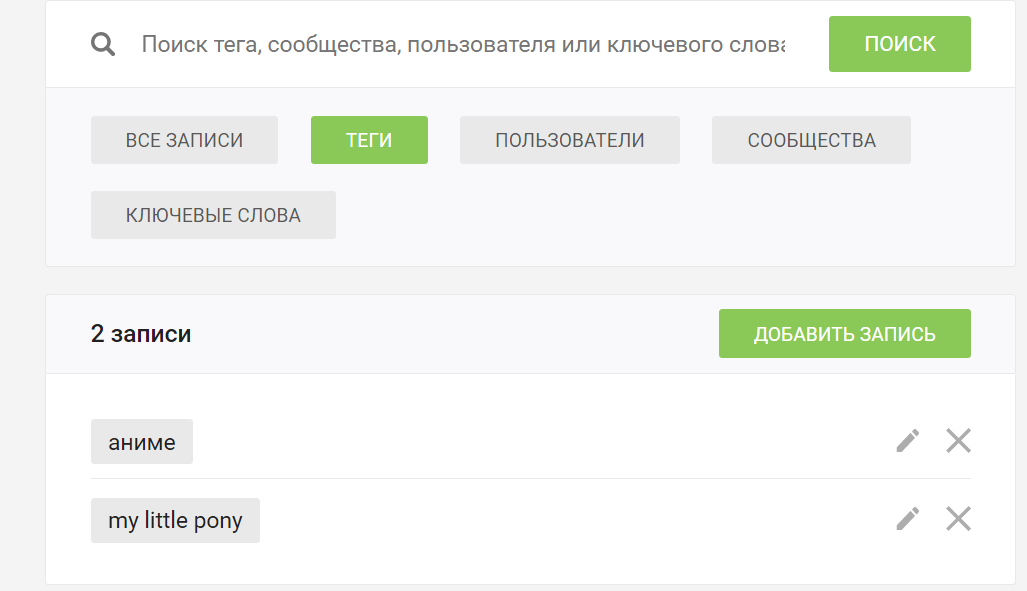Click the X icon beside аниме

(x=958, y=441)
